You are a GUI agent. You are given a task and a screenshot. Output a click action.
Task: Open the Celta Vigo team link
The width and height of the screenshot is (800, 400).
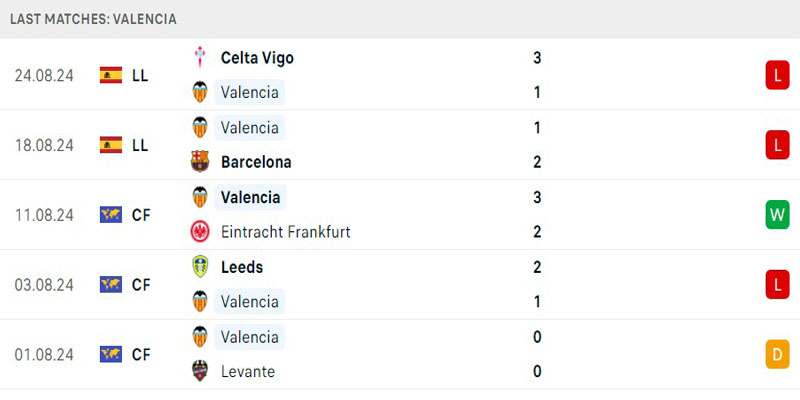click(x=257, y=58)
